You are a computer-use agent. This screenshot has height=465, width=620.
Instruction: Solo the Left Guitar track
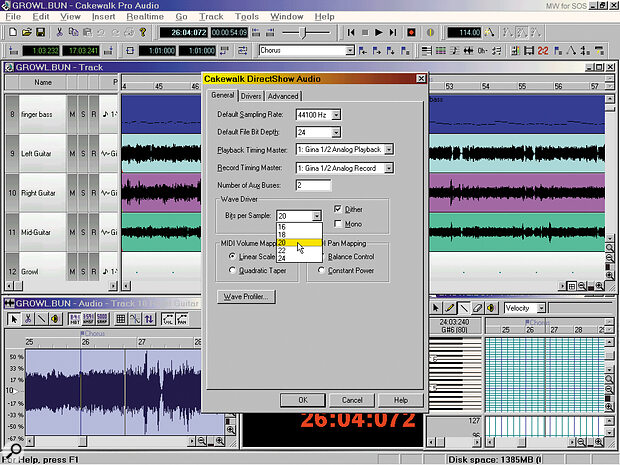tap(83, 153)
